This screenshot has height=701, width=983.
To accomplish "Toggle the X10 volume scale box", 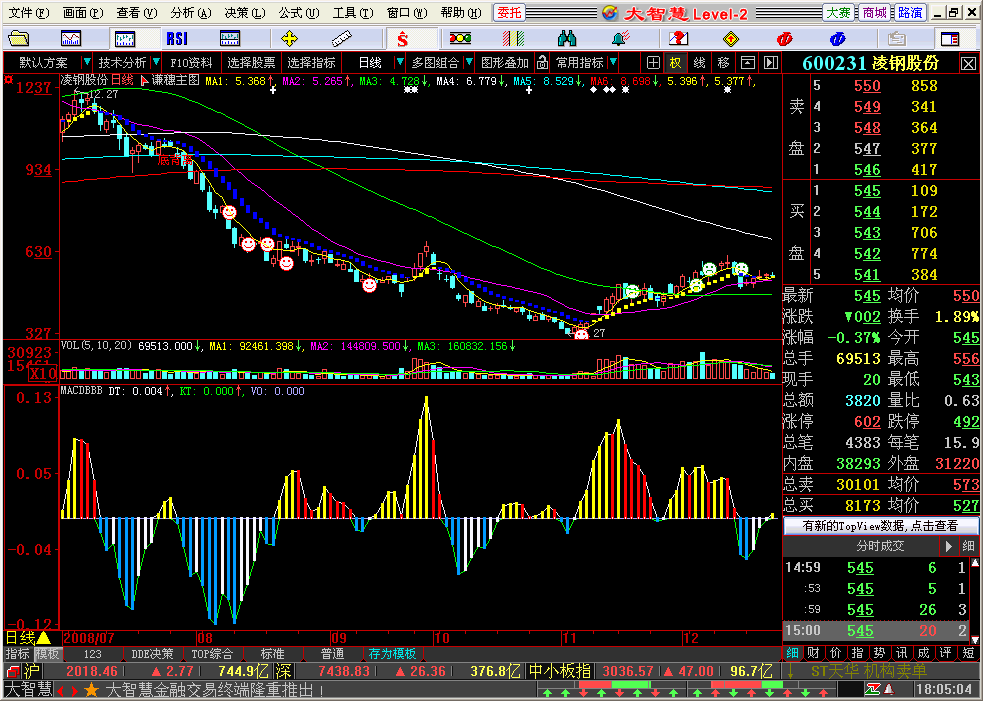I will pyautogui.click(x=43, y=374).
